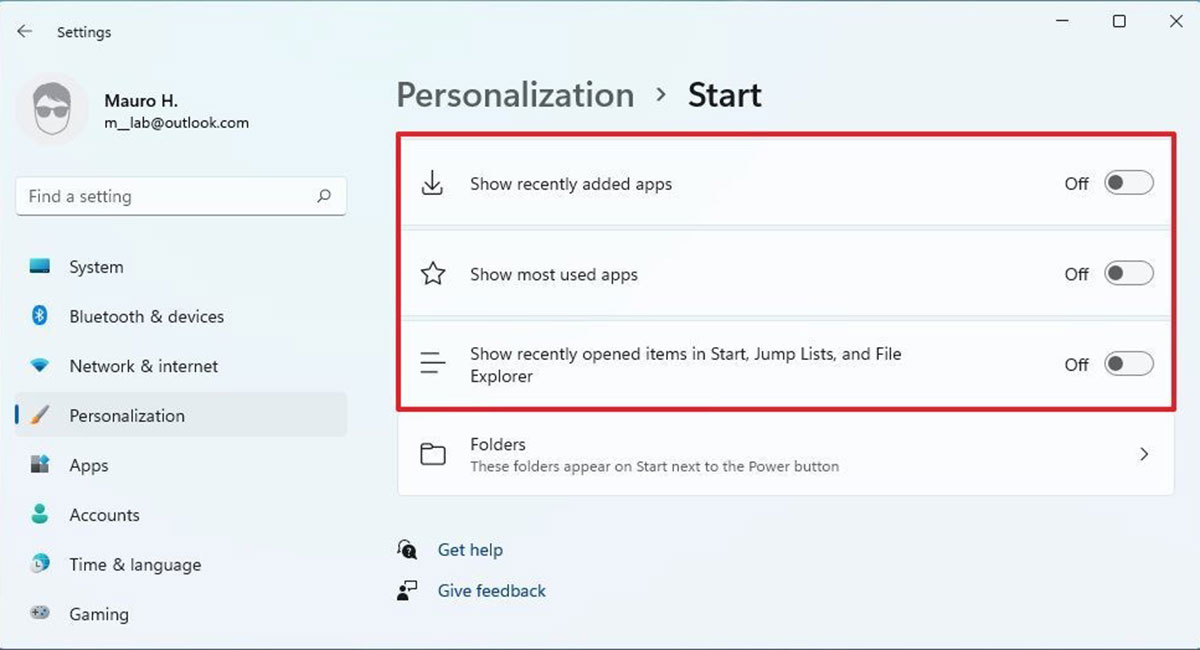Go back using the back arrow
This screenshot has width=1200, height=650.
tap(25, 32)
